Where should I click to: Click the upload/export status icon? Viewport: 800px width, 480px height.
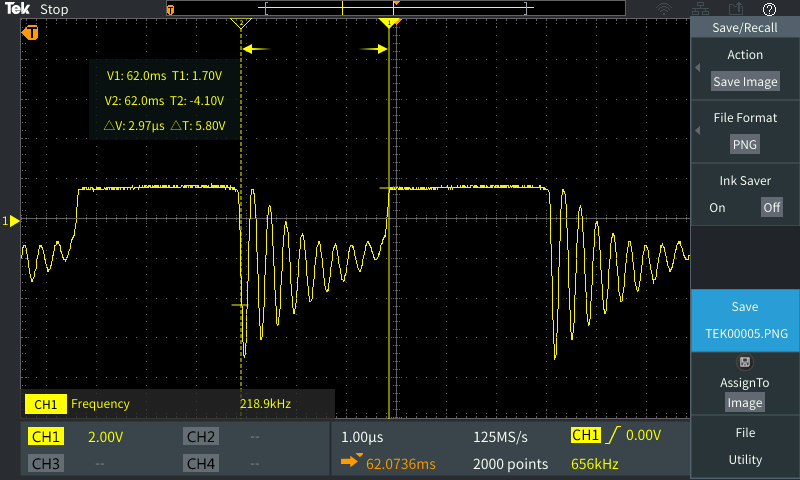[736, 9]
